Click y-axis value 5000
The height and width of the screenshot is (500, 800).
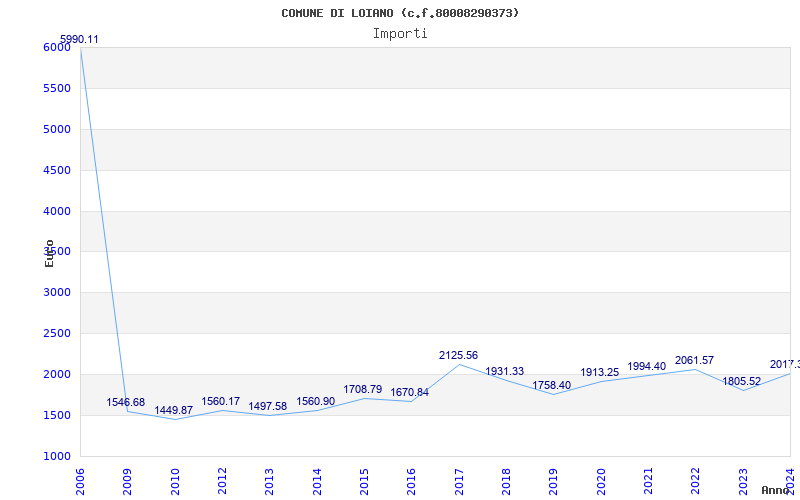(x=57, y=129)
